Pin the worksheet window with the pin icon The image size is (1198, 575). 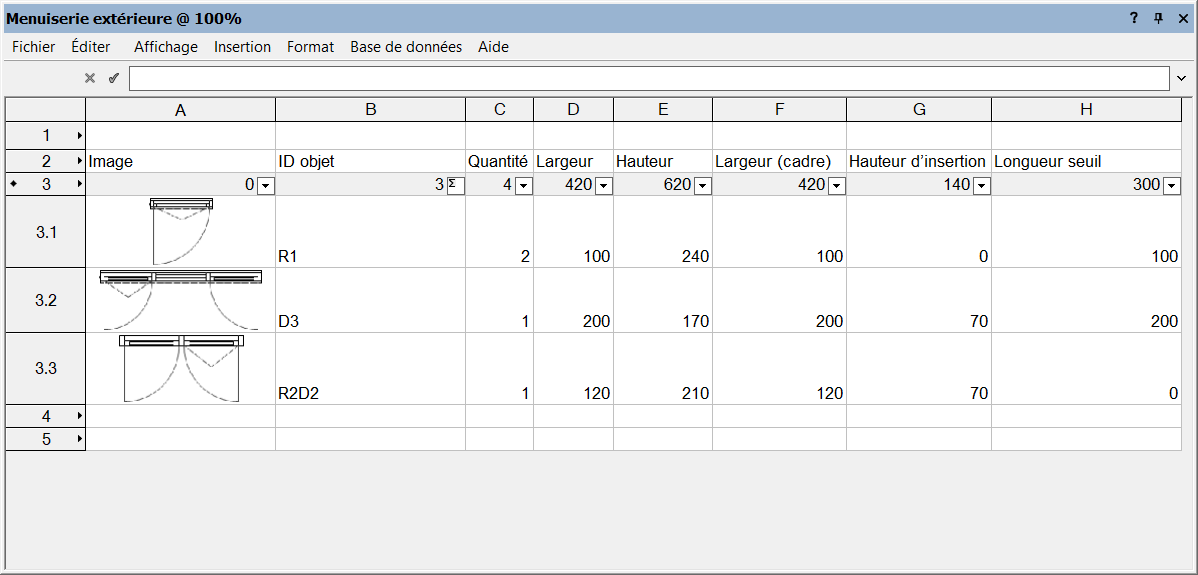click(x=1158, y=18)
